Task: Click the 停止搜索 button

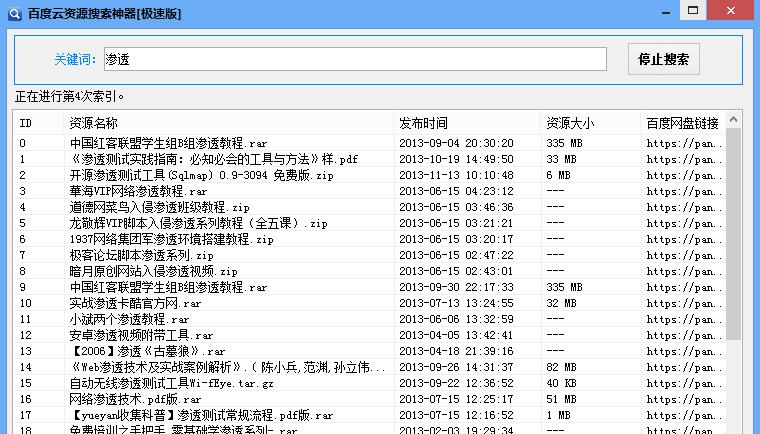Action: pyautogui.click(x=664, y=59)
